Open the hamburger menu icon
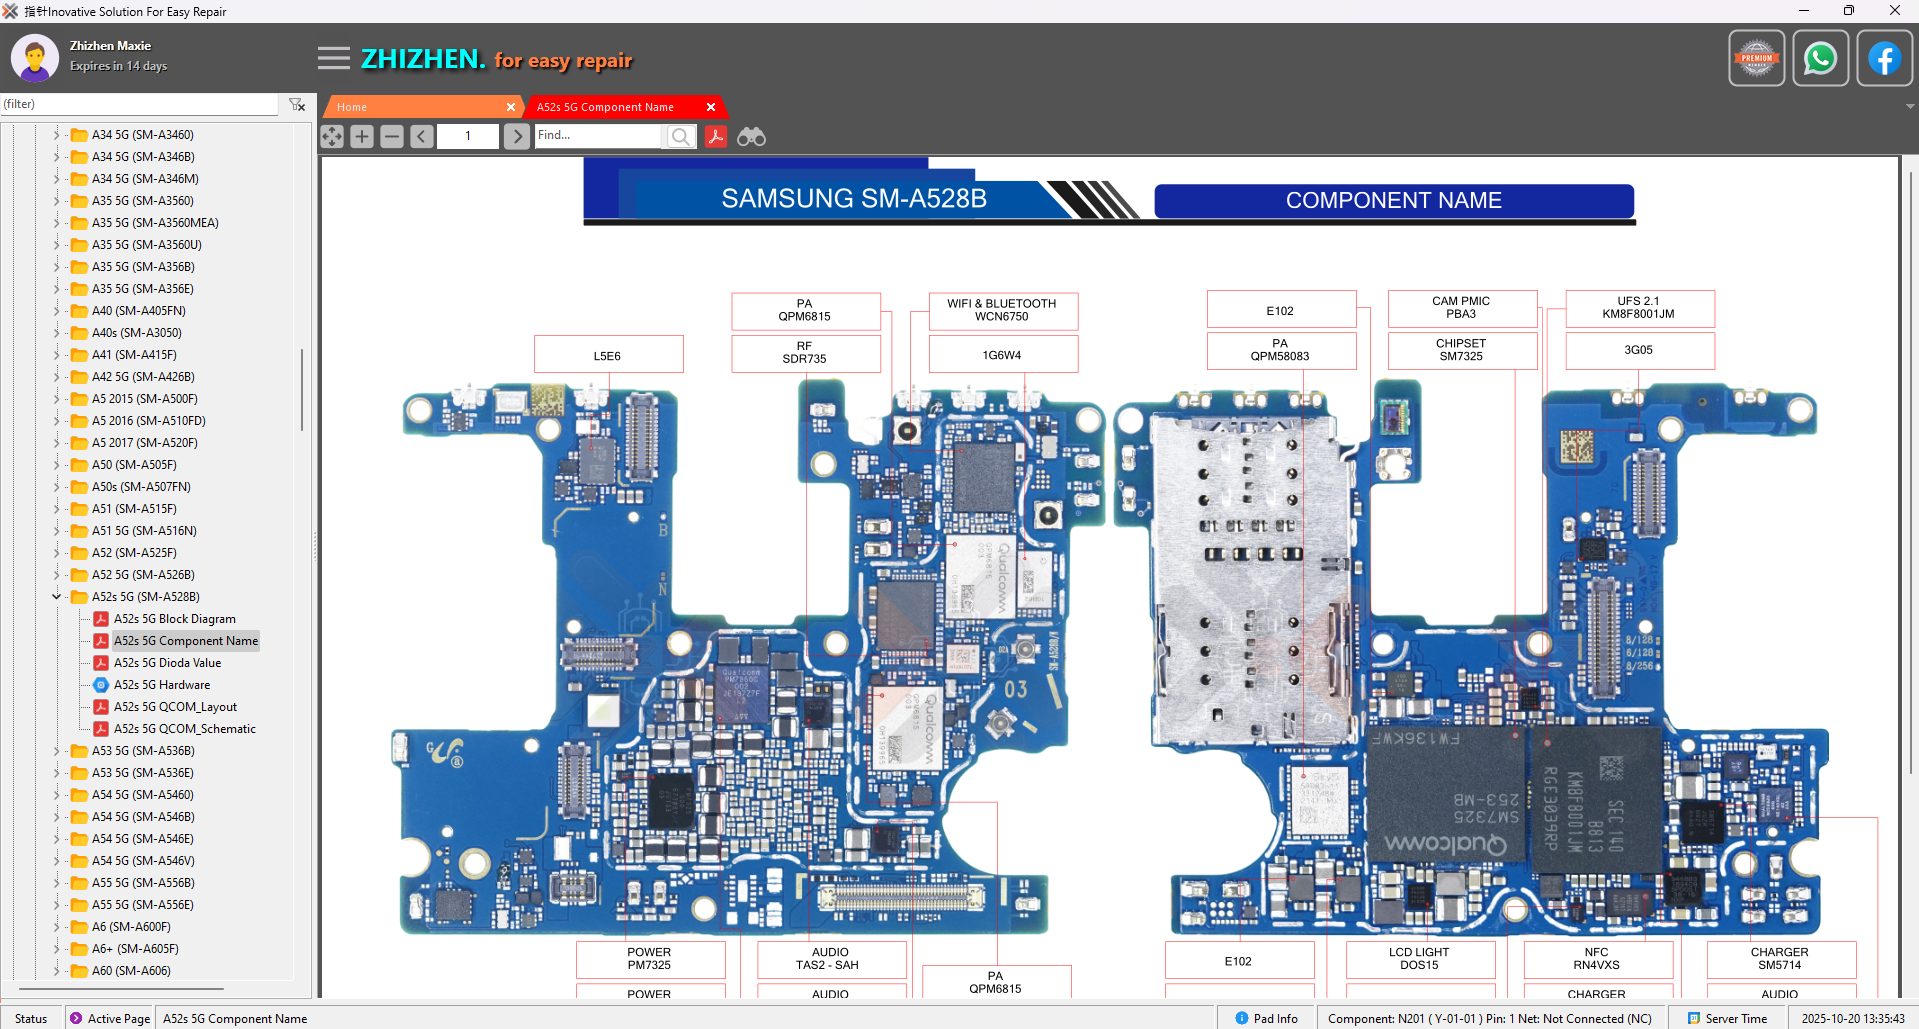The width and height of the screenshot is (1919, 1029). pyautogui.click(x=334, y=58)
